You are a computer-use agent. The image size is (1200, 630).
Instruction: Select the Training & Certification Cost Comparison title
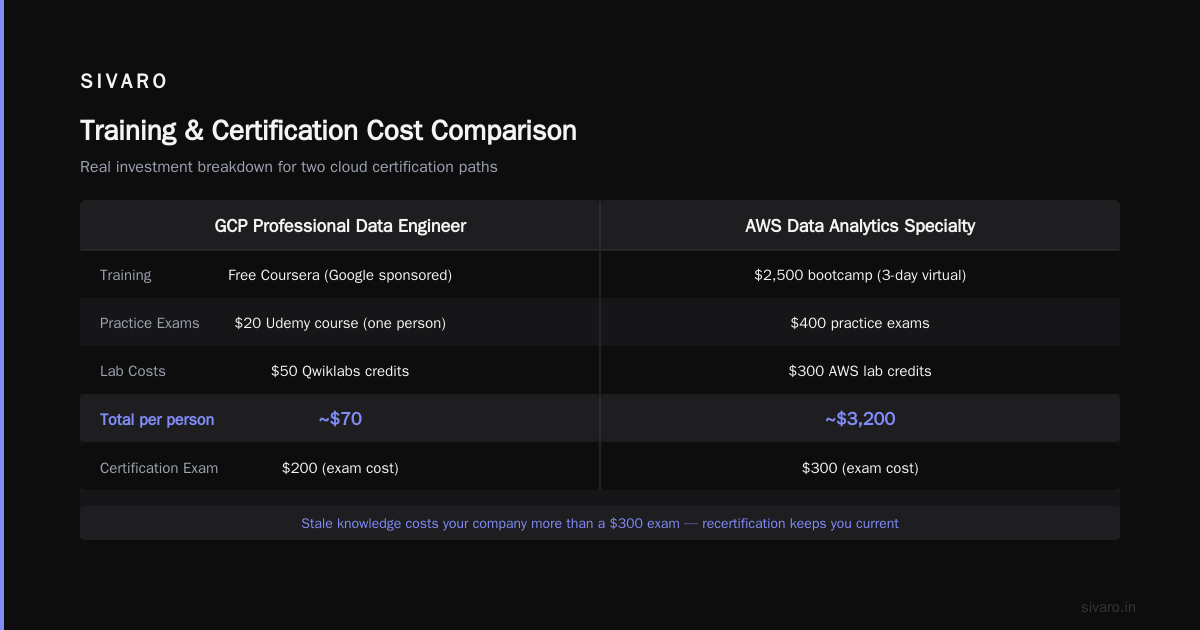(x=328, y=131)
